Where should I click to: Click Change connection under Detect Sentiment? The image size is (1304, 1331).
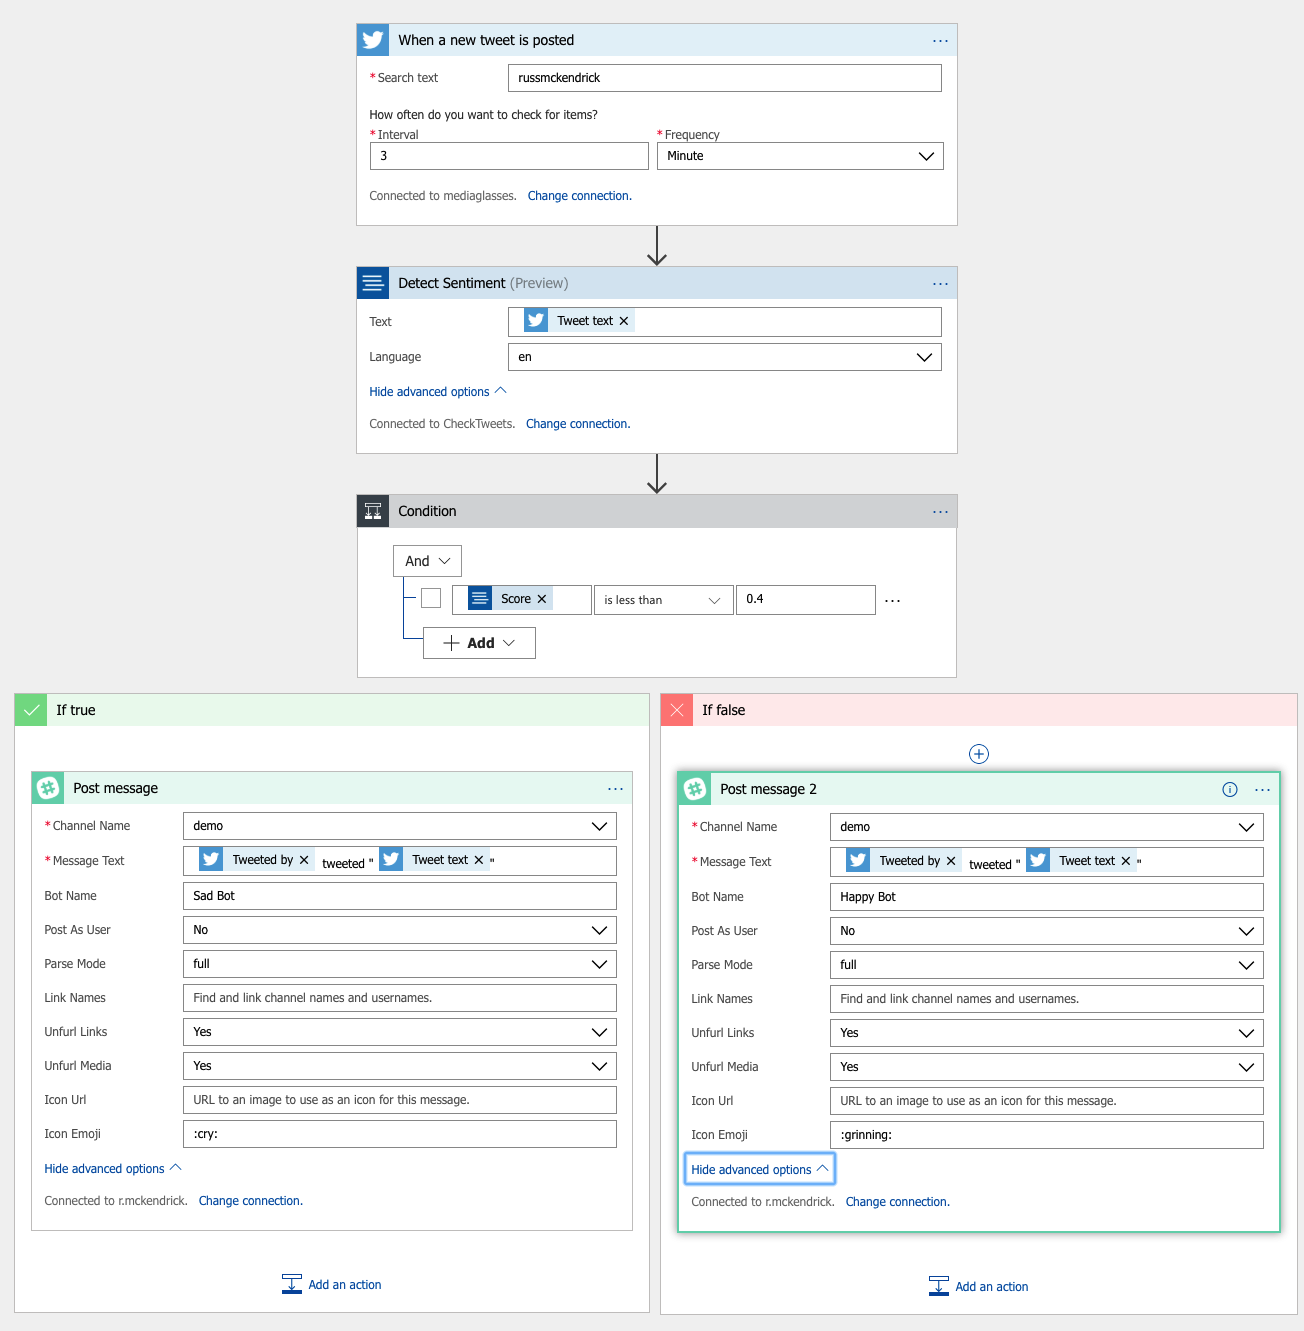(x=577, y=423)
